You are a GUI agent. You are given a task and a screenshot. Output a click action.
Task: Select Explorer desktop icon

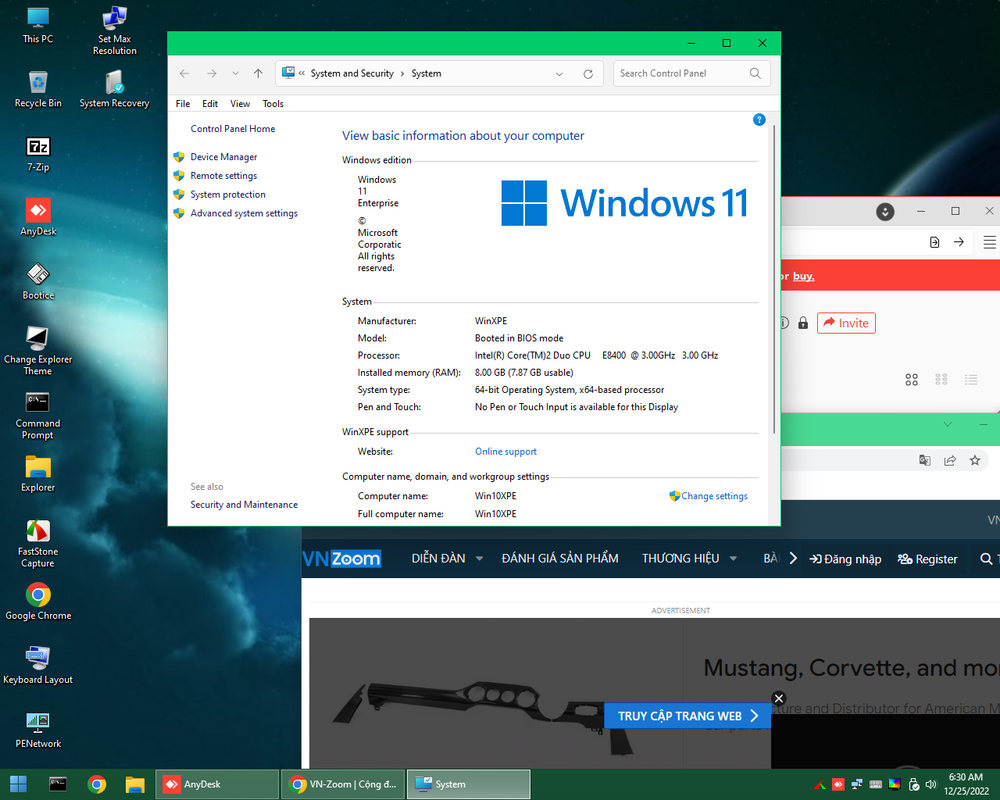click(x=38, y=473)
